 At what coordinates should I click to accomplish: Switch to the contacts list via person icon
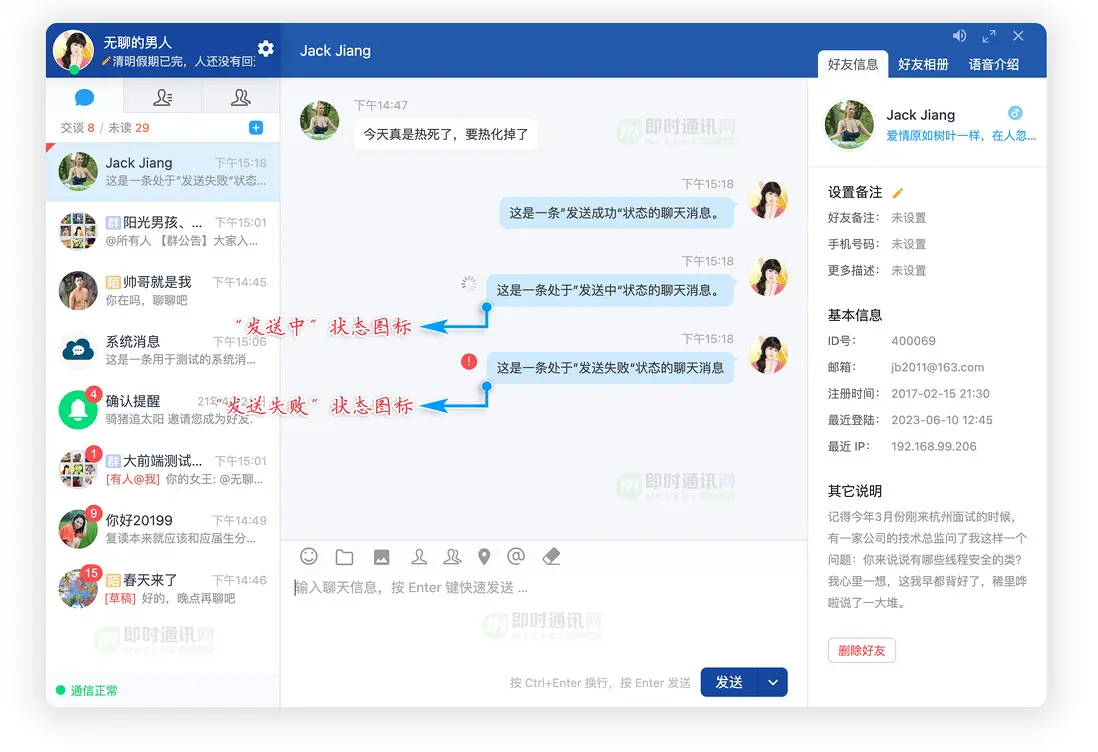coord(163,96)
